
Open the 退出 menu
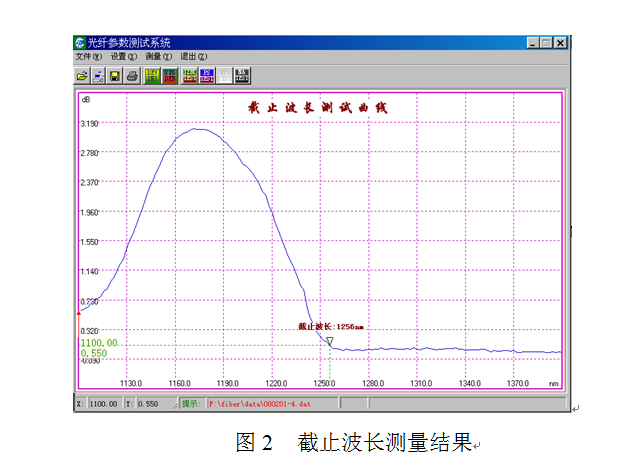[194, 57]
